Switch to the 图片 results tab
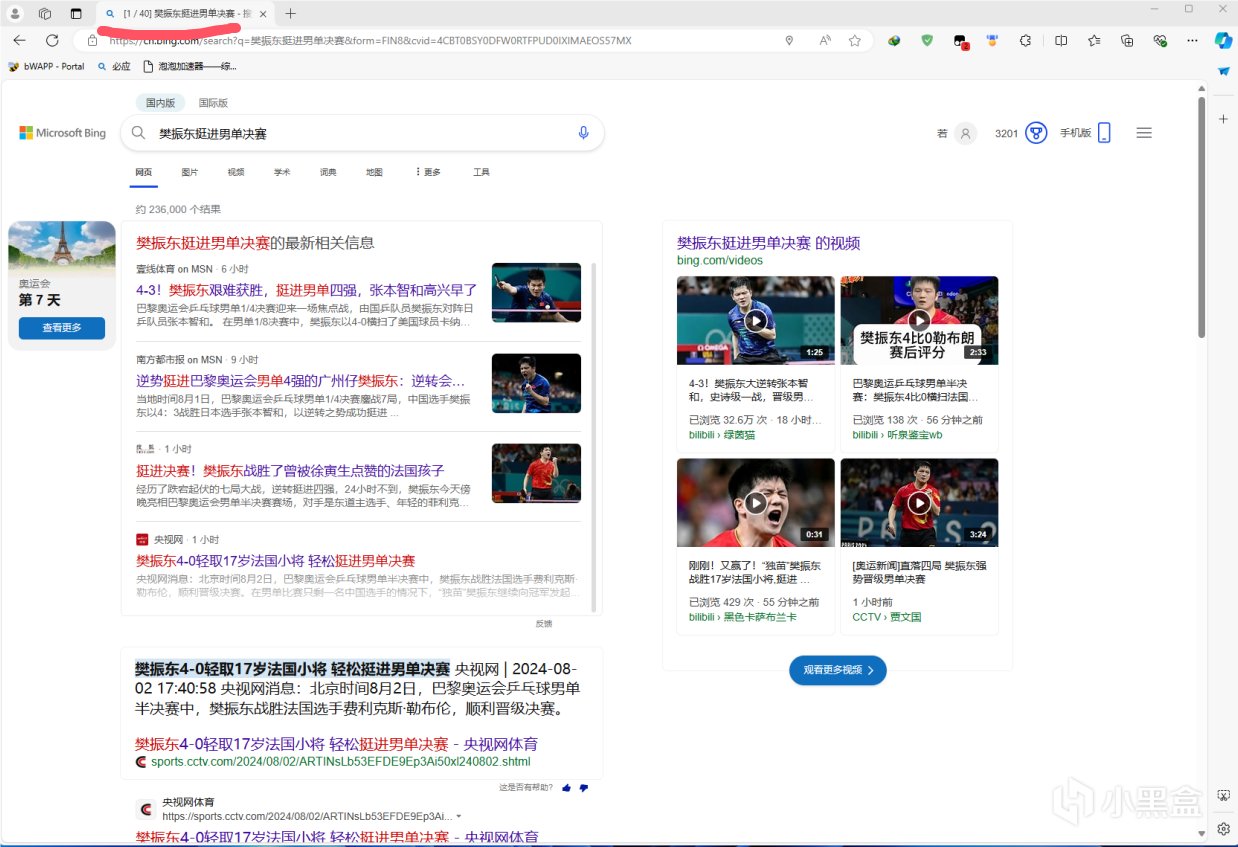This screenshot has height=847, width=1238. (x=190, y=172)
